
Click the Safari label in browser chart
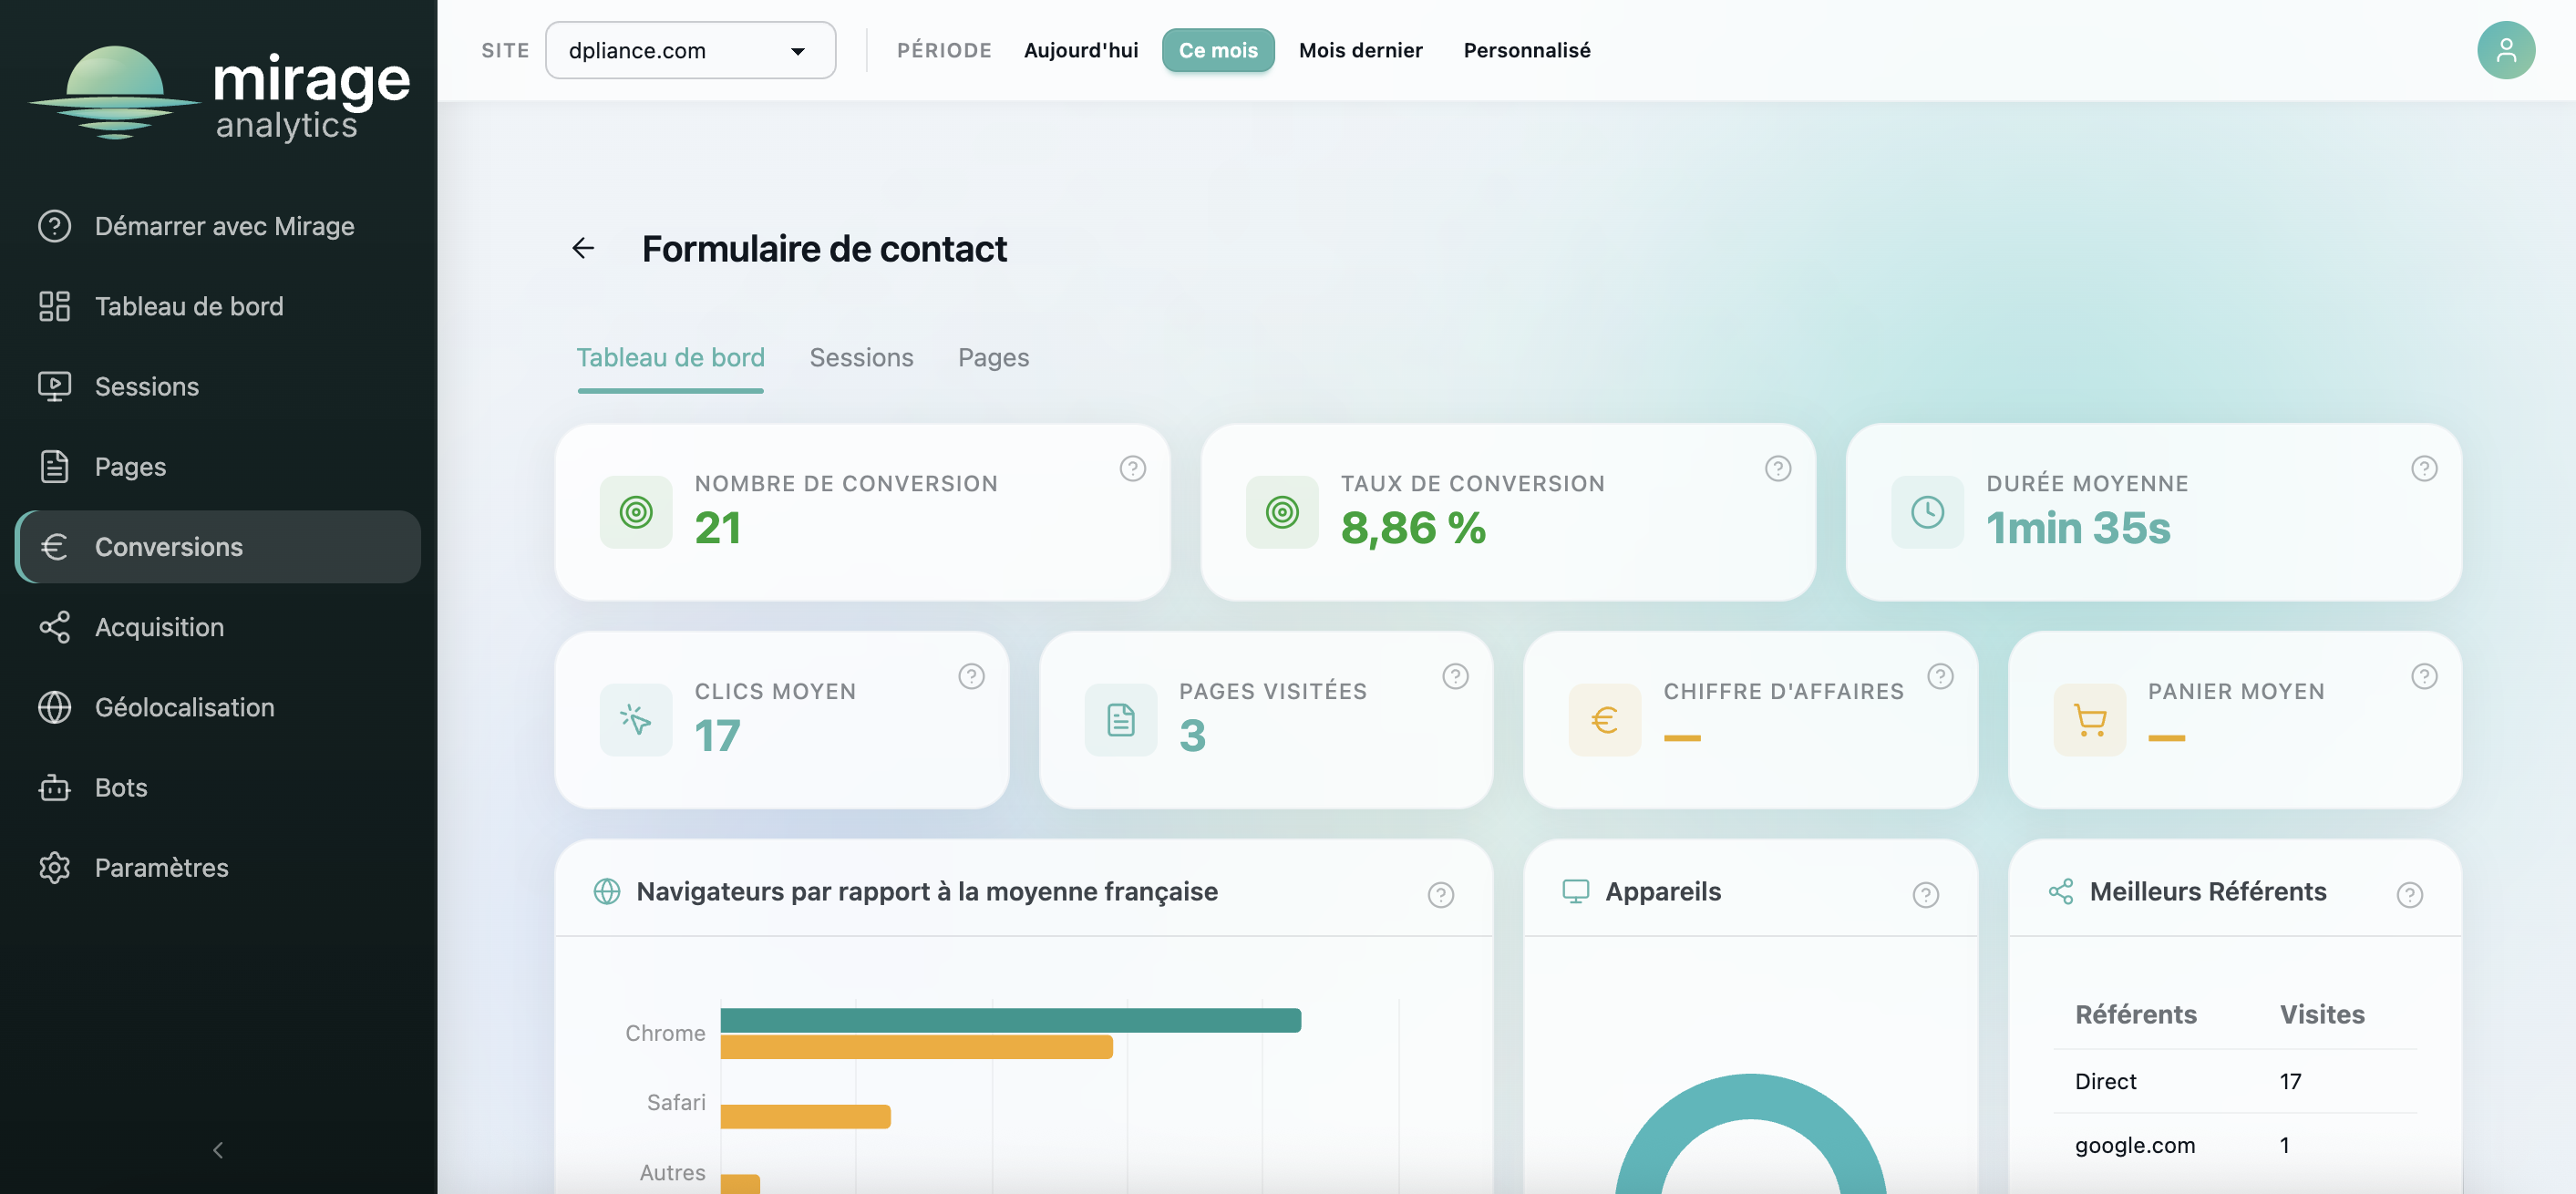676,1102
